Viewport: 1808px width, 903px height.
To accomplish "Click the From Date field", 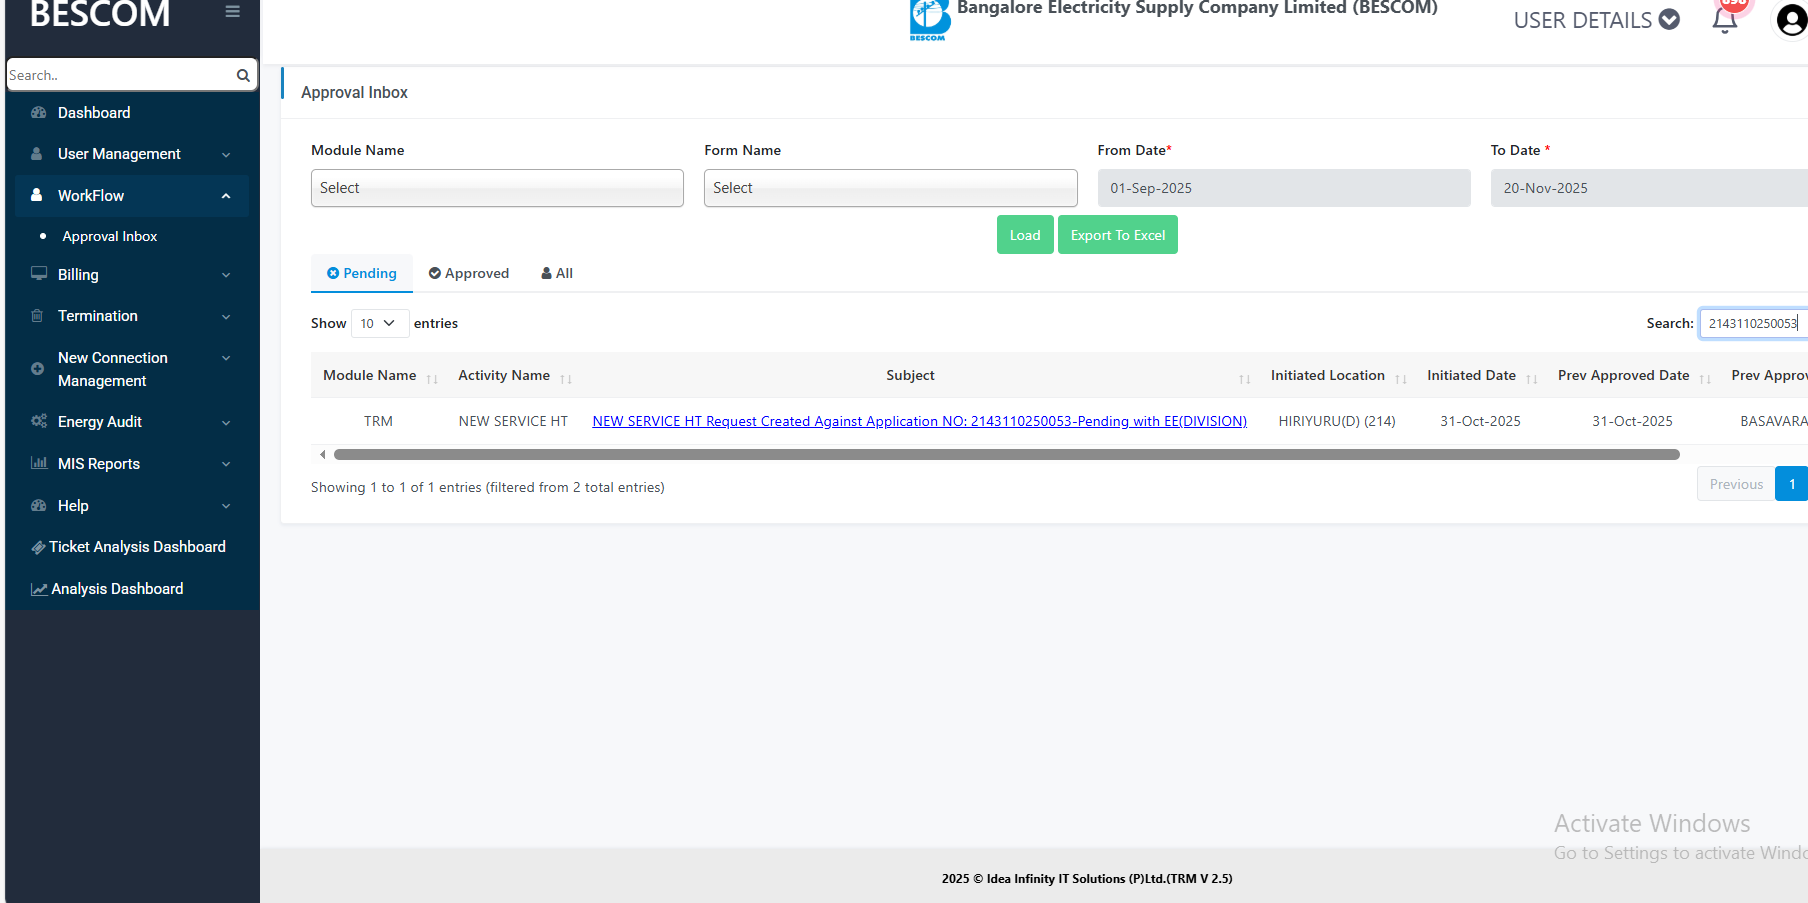I will (x=1284, y=188).
